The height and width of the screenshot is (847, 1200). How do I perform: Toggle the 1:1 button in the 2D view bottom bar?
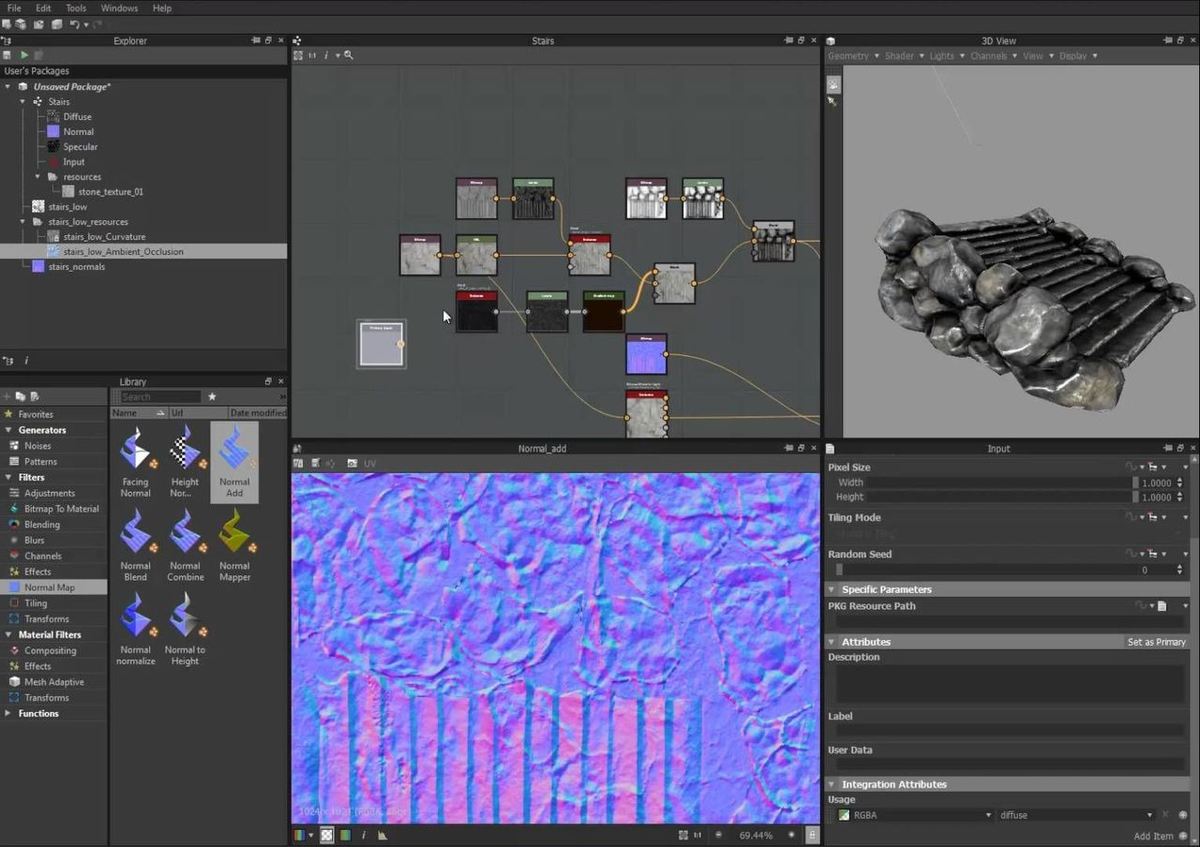(x=698, y=835)
